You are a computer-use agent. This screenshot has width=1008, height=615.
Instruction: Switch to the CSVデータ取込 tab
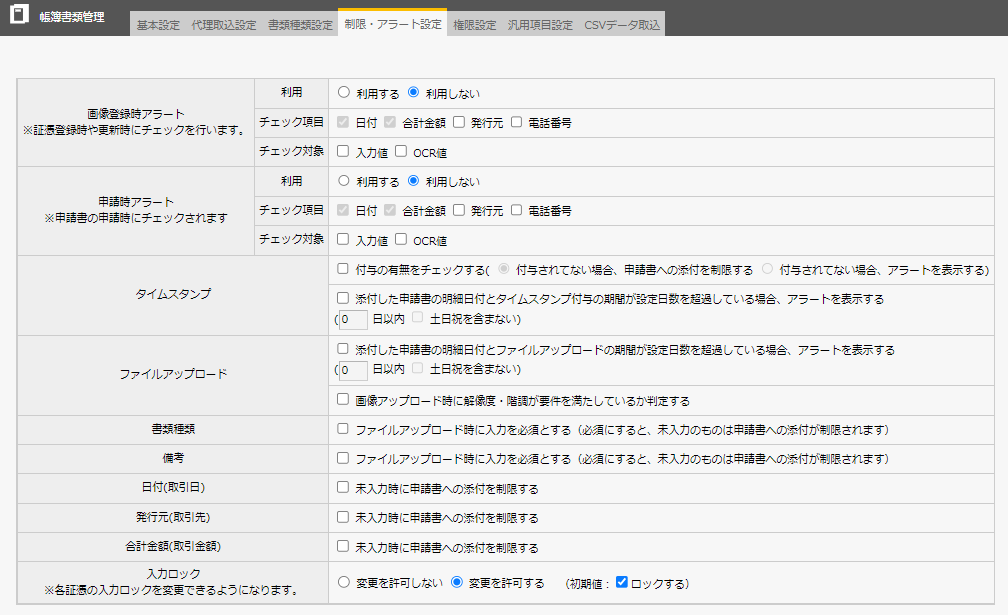point(622,25)
